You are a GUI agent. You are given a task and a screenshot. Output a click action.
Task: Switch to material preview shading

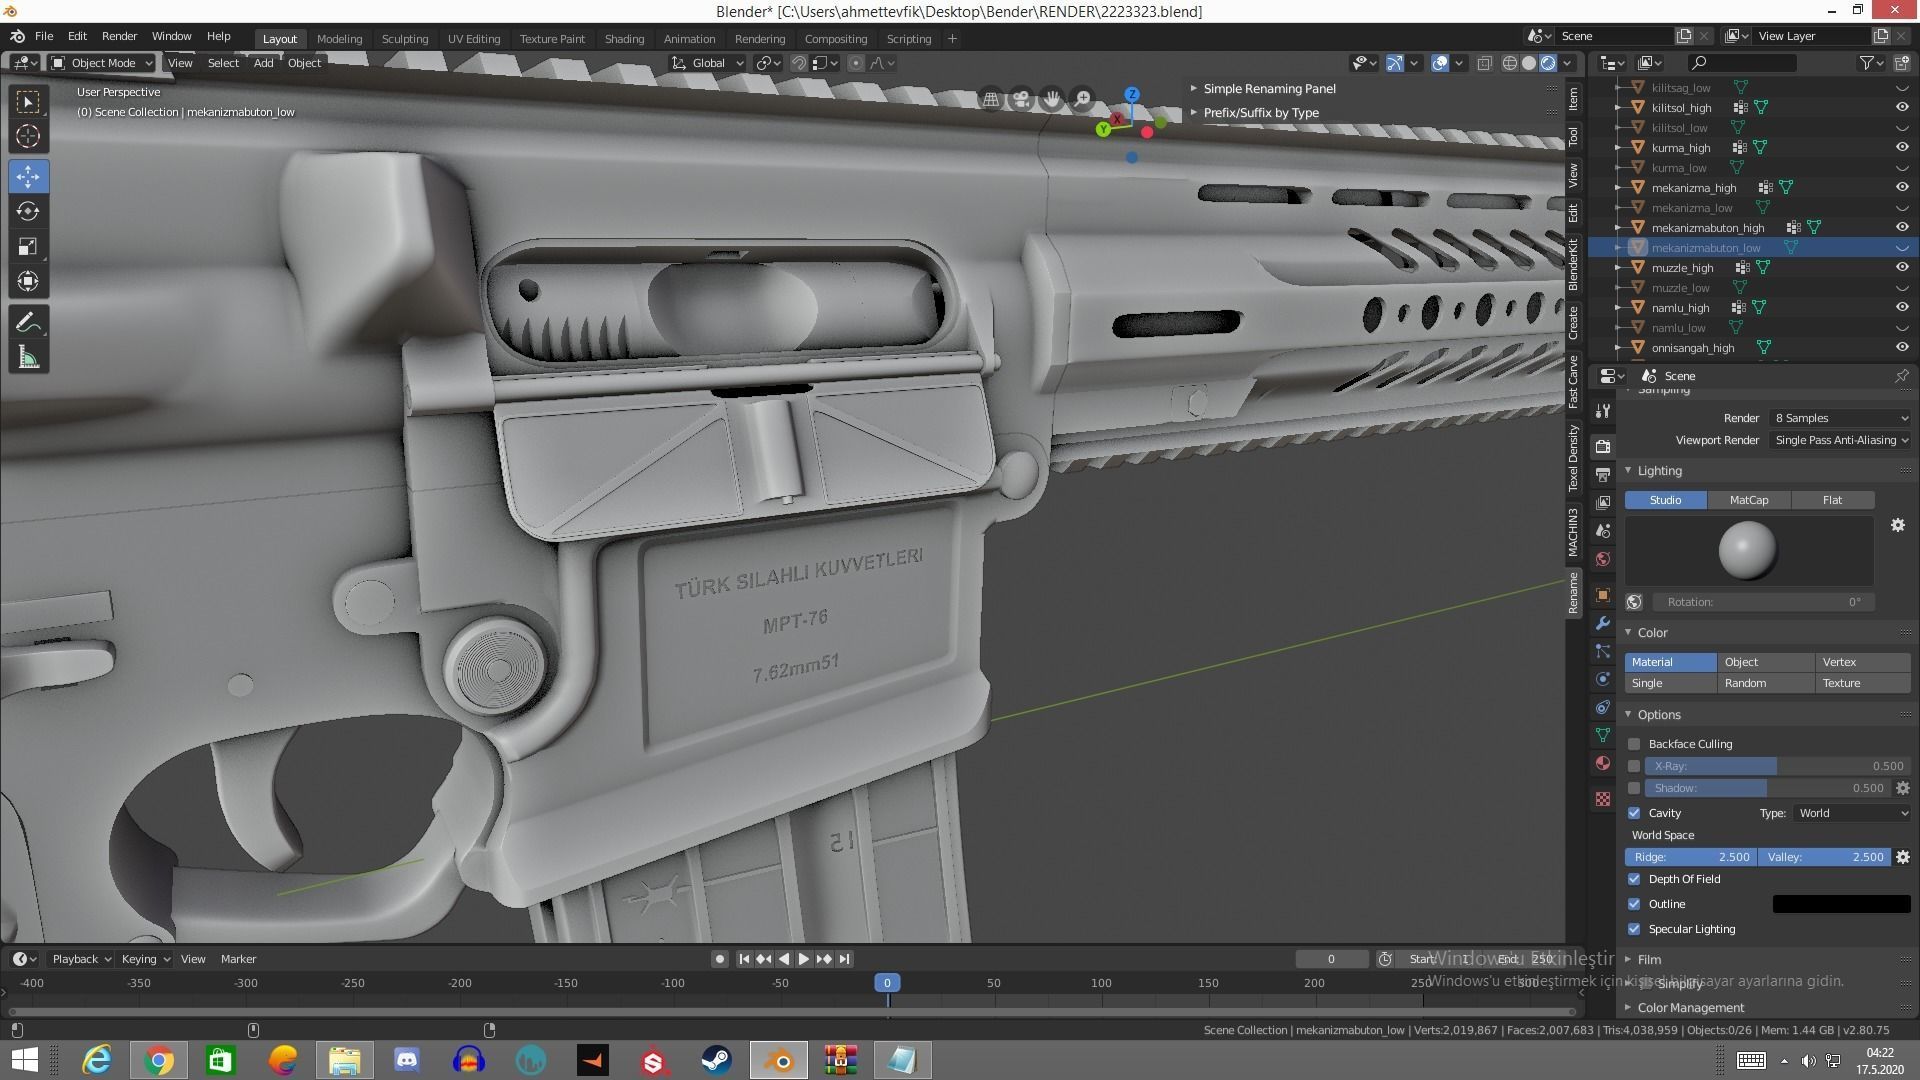1548,63
